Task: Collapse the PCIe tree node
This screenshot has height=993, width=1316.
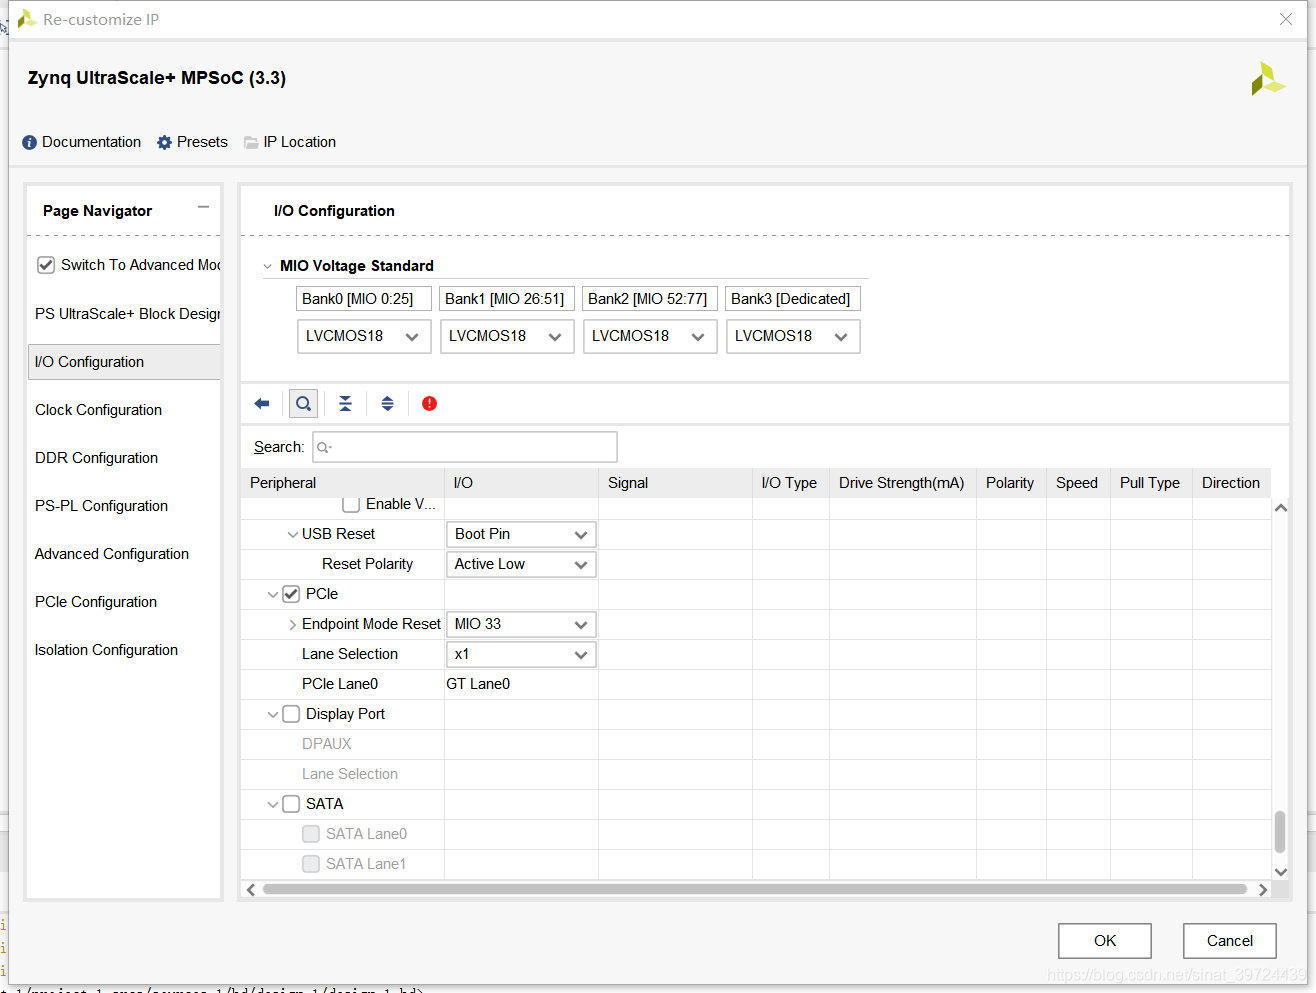Action: point(272,594)
